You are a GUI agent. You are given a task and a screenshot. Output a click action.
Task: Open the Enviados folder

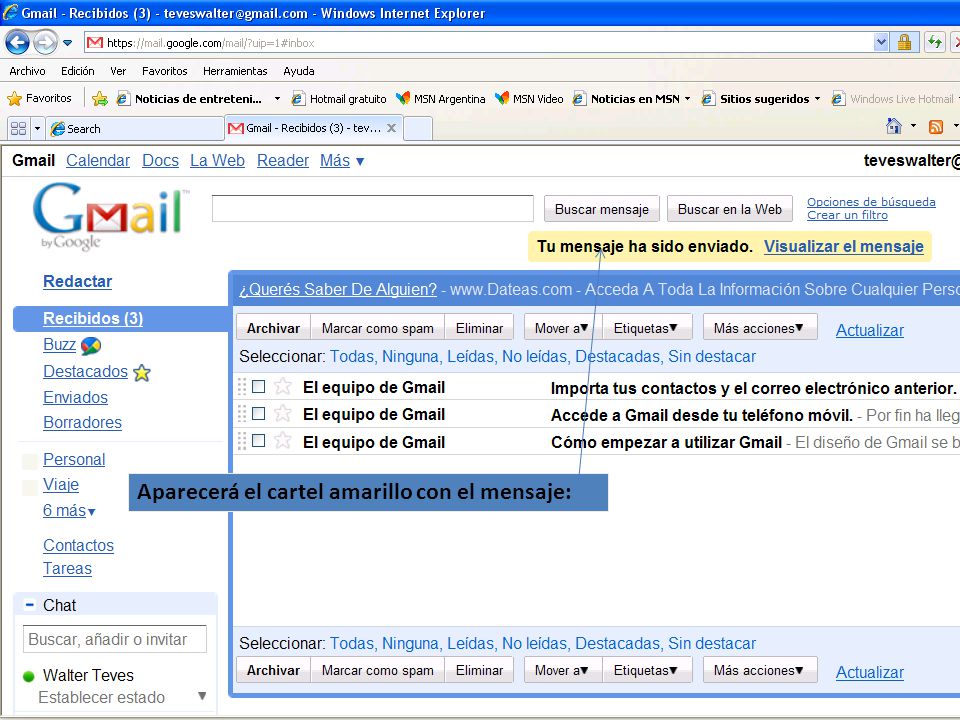(x=75, y=397)
